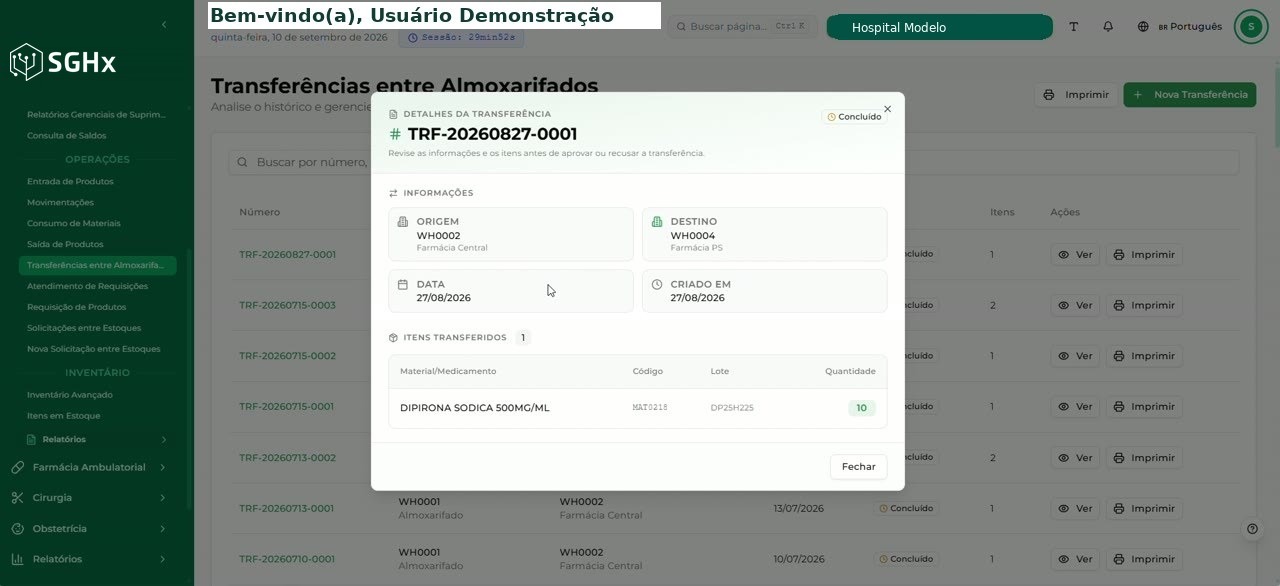Open Requisição de Produtos menu item
Viewport: 1280px width, 586px height.
[76, 308]
